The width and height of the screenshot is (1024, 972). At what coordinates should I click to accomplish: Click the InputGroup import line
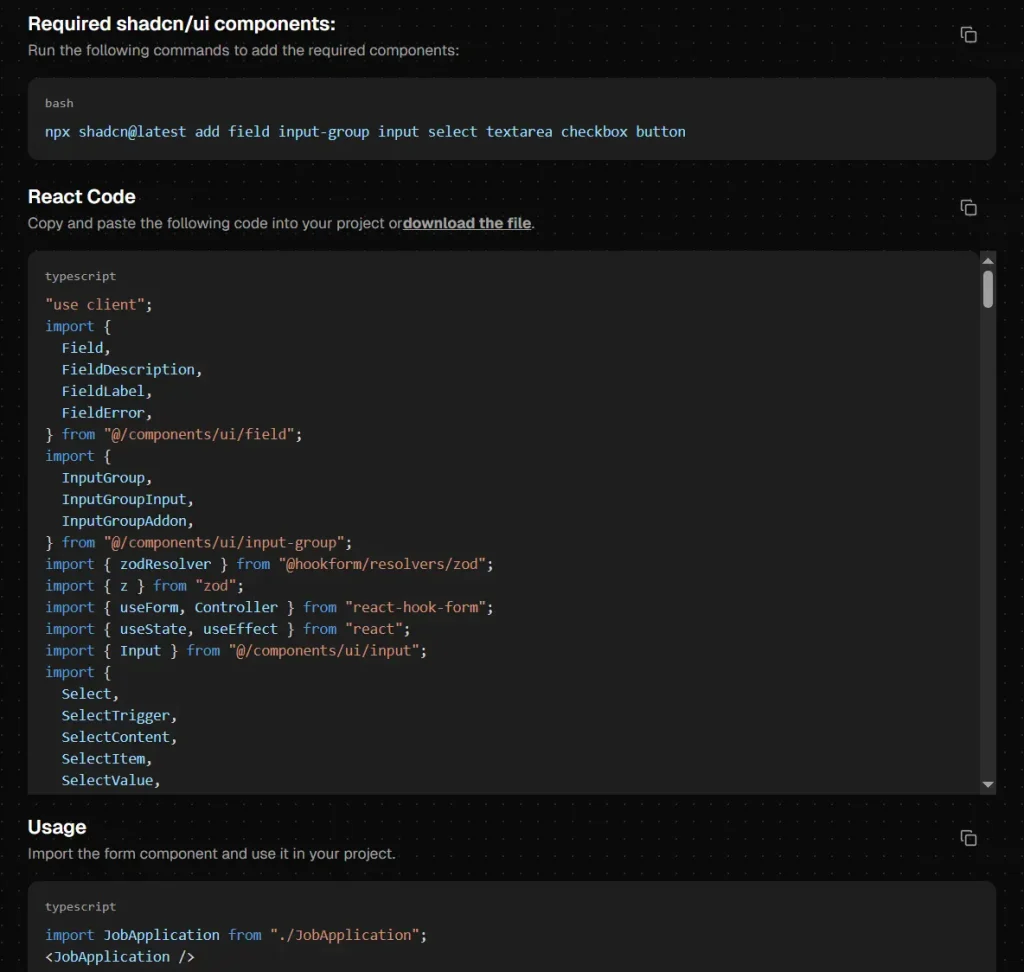click(103, 477)
